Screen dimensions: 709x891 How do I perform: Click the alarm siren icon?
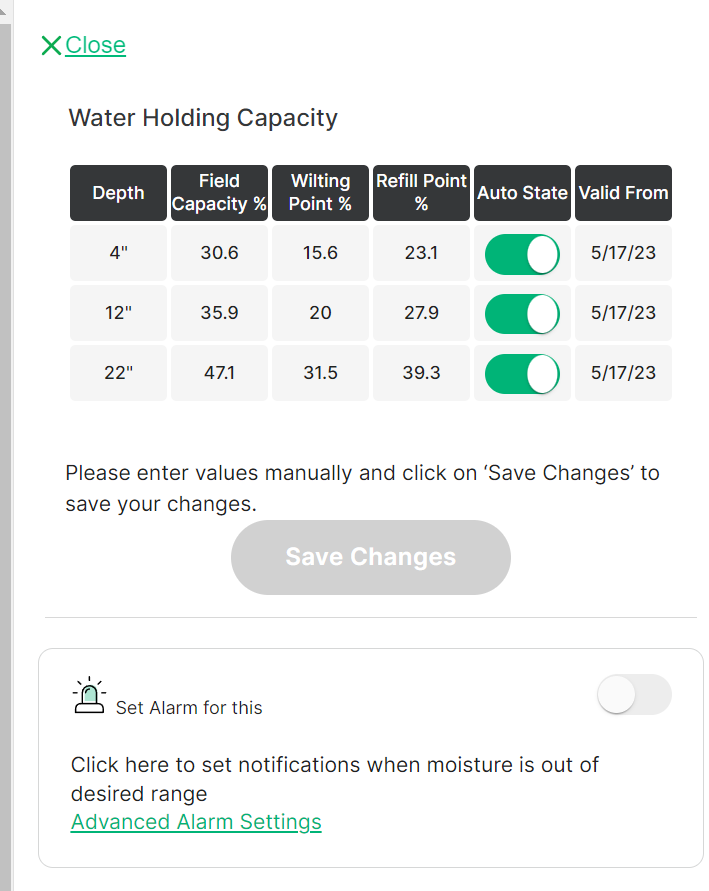coord(90,696)
